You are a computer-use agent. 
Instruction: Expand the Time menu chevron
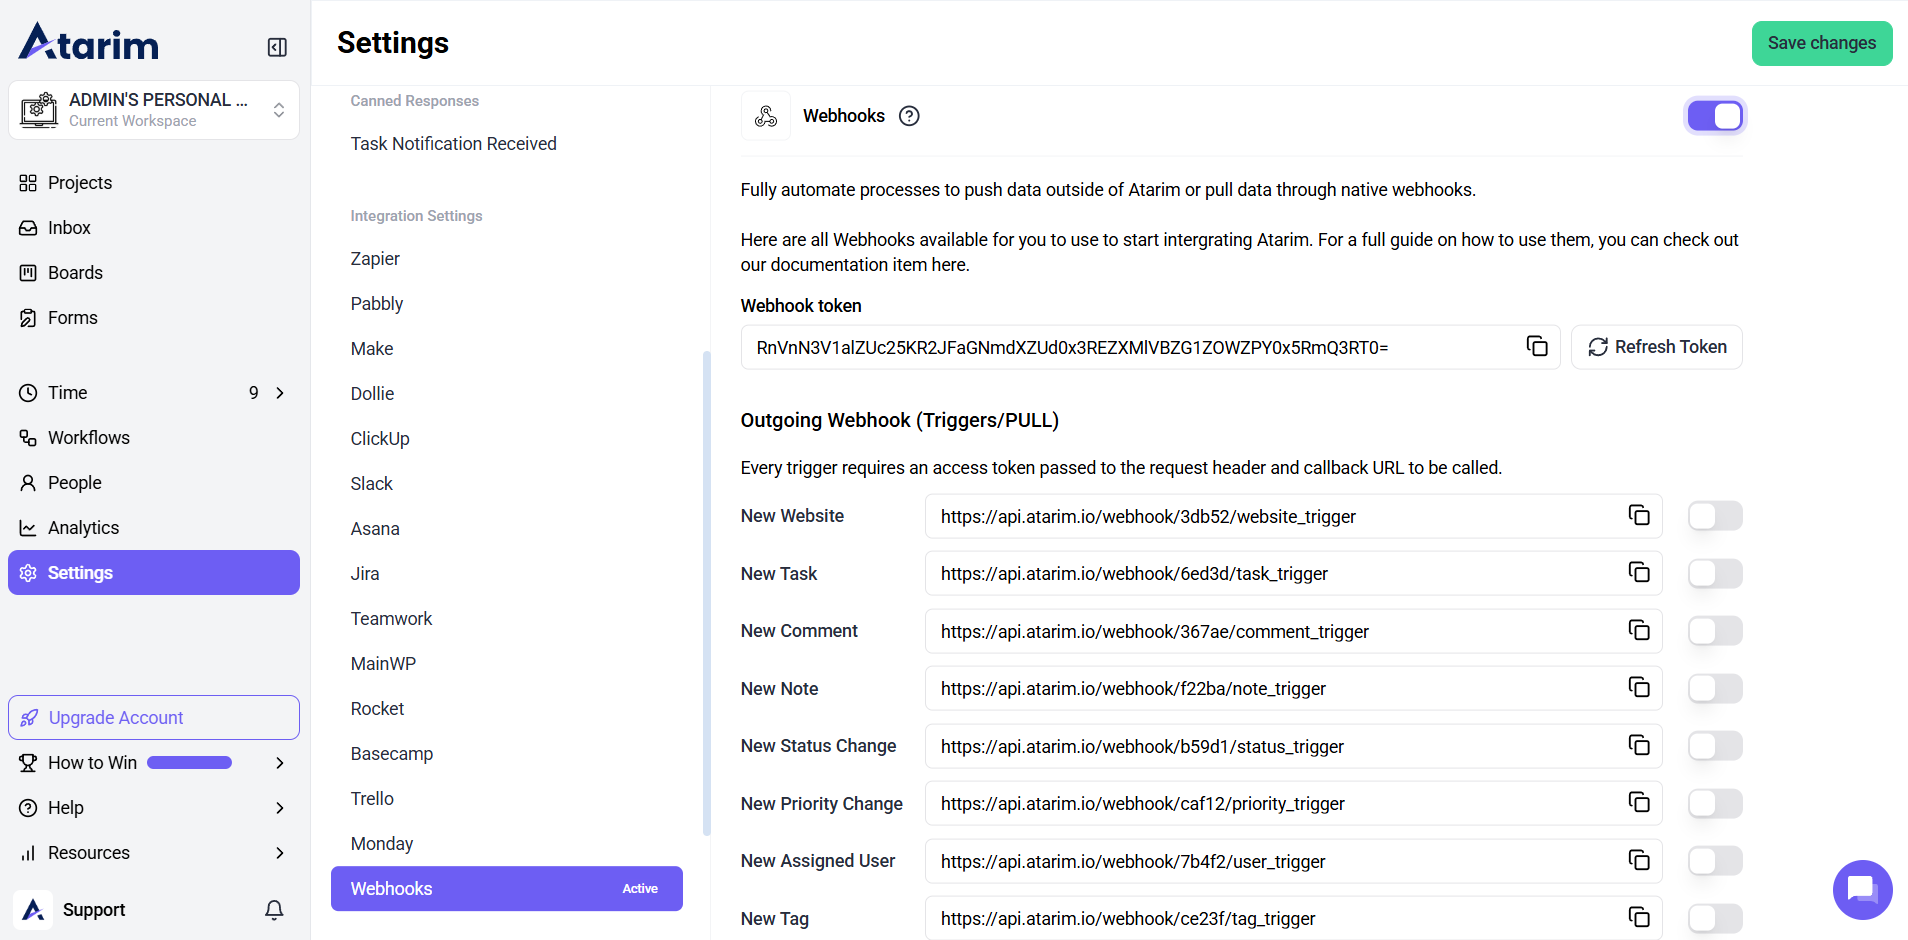(x=280, y=393)
